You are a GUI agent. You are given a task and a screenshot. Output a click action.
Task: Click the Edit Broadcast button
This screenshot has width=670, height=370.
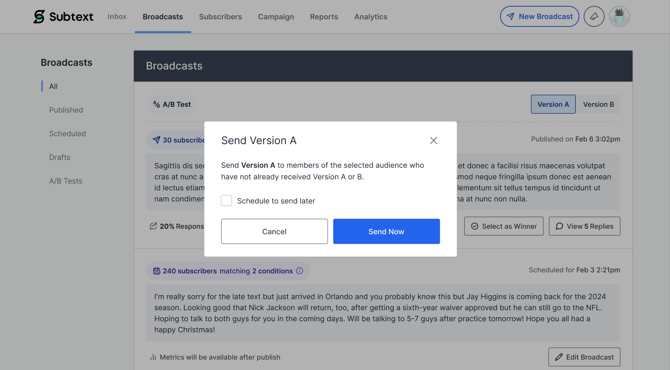tap(584, 357)
